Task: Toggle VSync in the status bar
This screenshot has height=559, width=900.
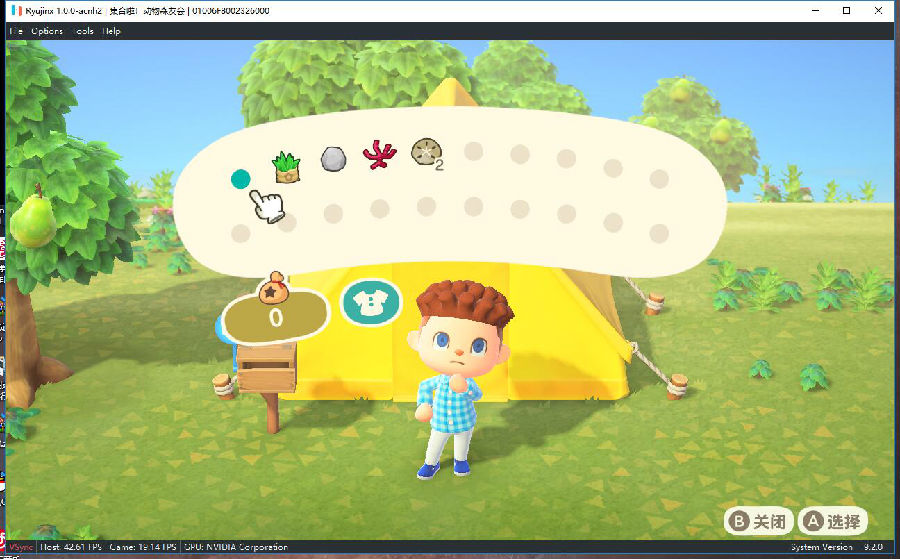Action: tap(21, 547)
